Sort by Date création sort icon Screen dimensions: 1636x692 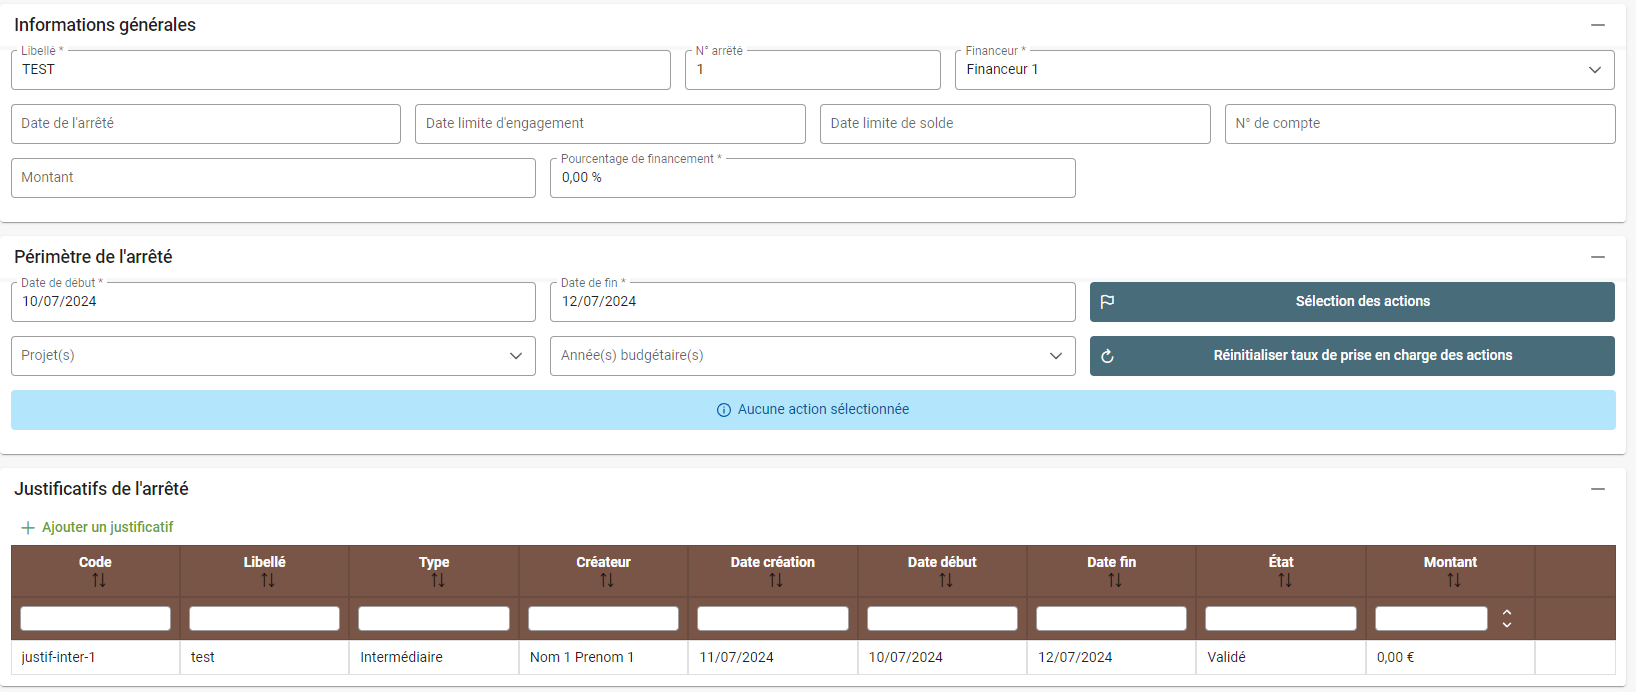point(775,580)
